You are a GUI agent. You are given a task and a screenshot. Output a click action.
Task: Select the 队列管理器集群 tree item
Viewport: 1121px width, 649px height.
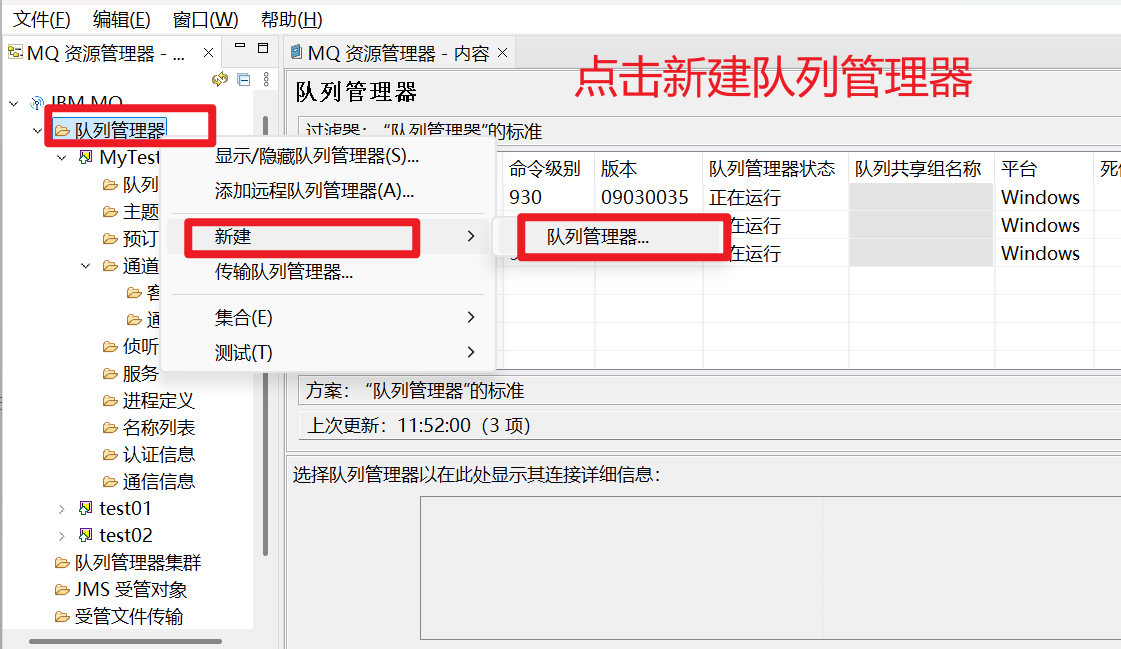click(x=138, y=563)
